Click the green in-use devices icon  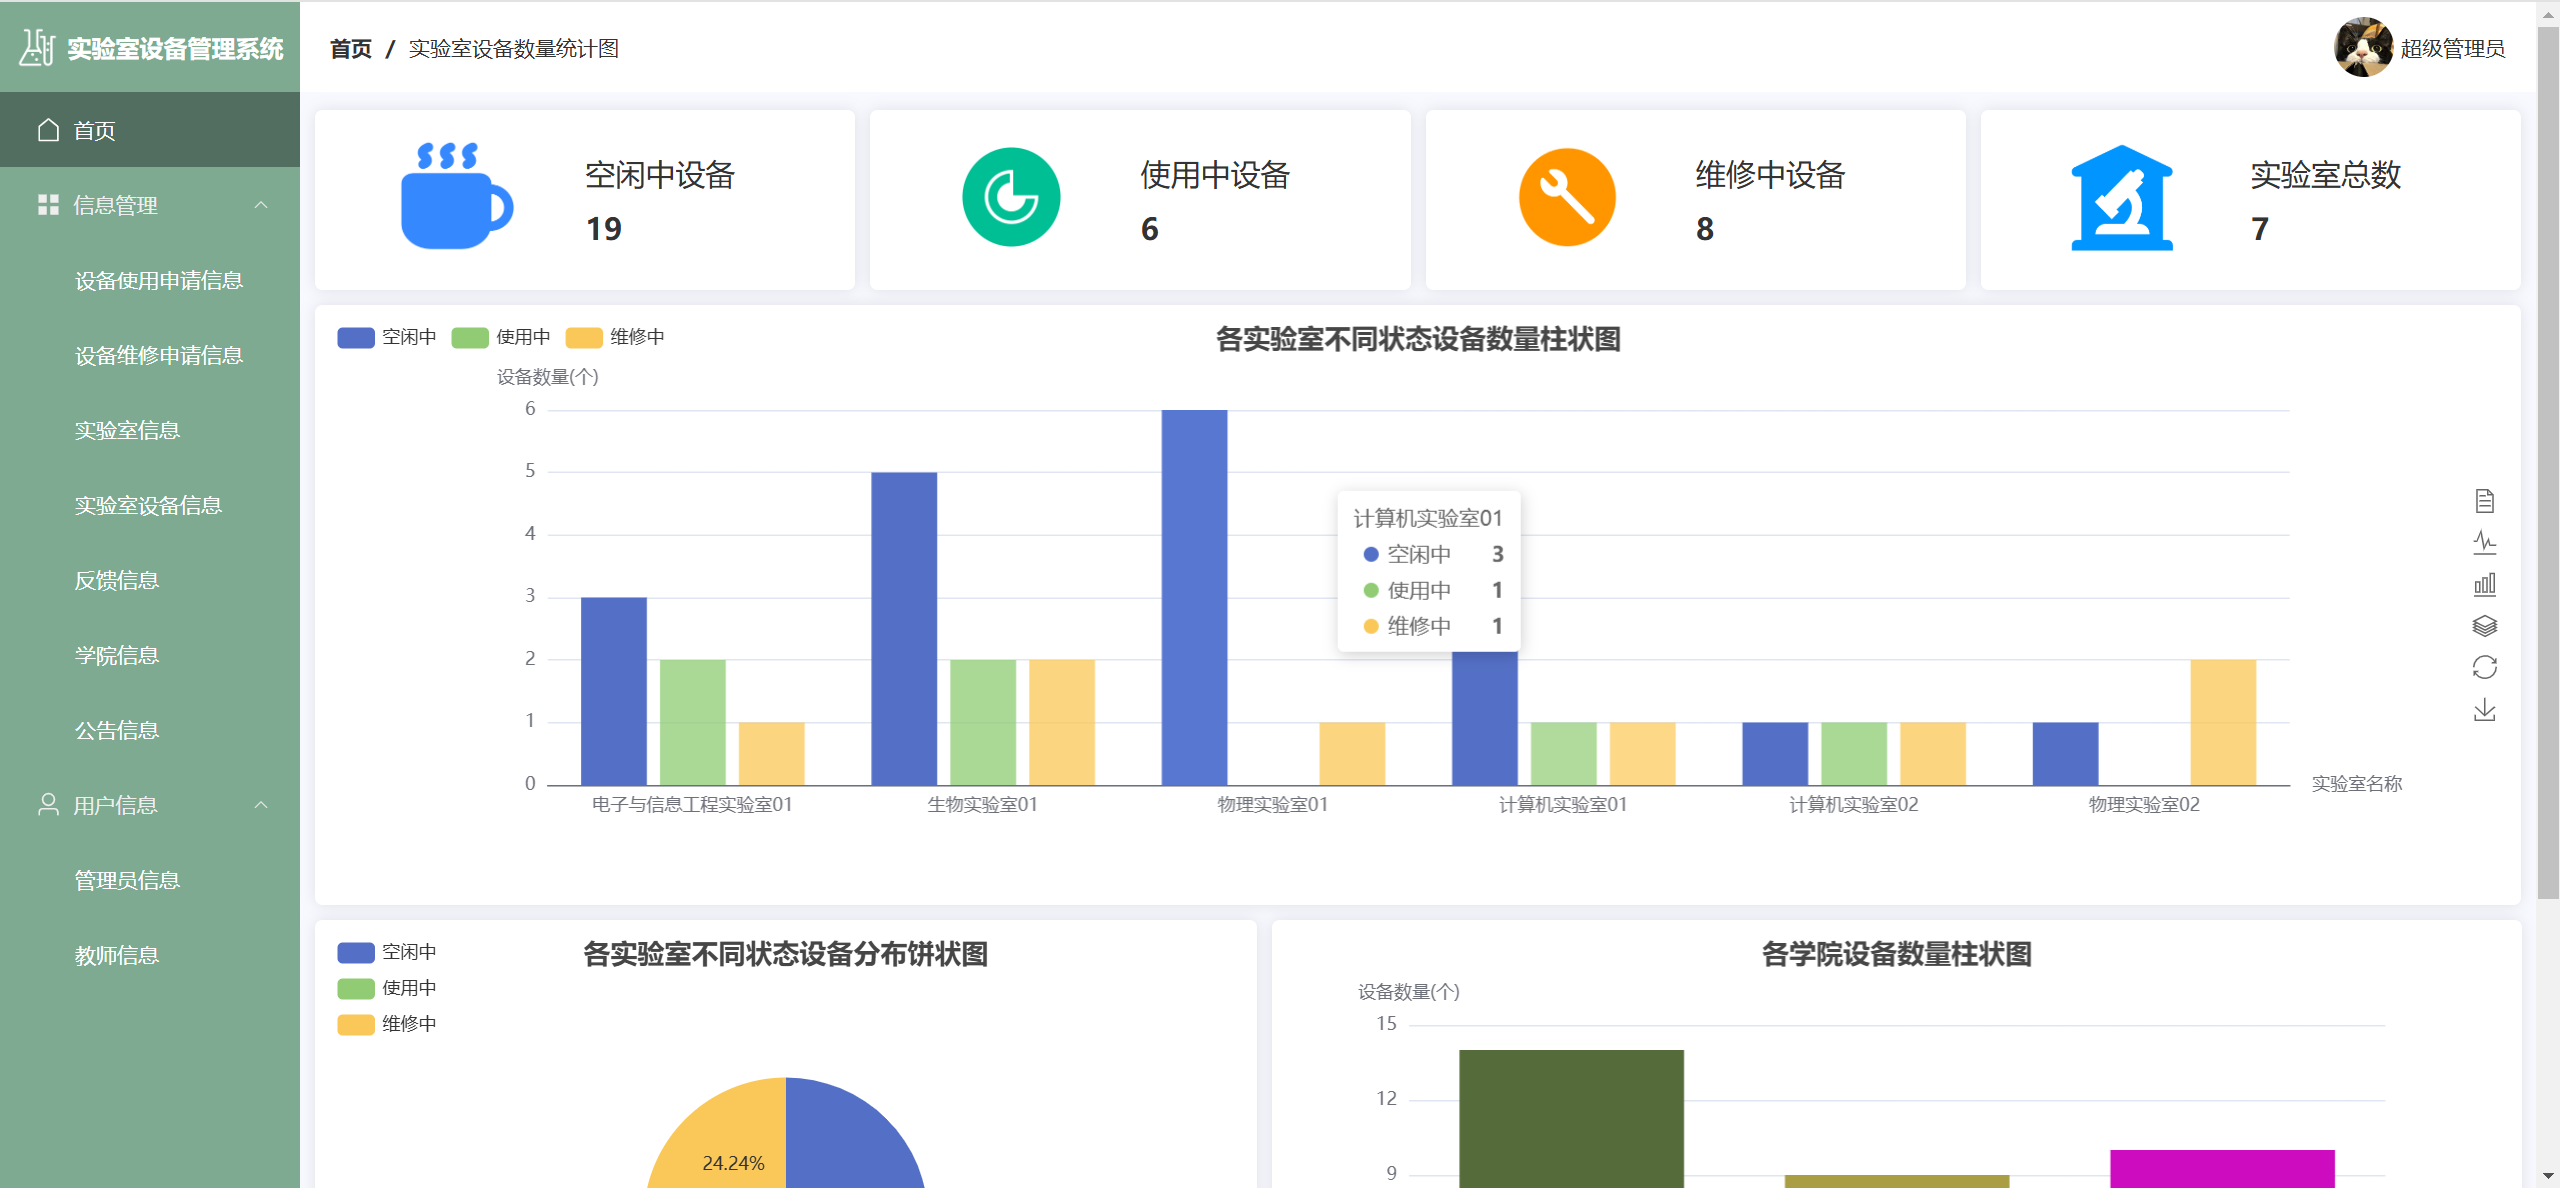[x=1011, y=198]
